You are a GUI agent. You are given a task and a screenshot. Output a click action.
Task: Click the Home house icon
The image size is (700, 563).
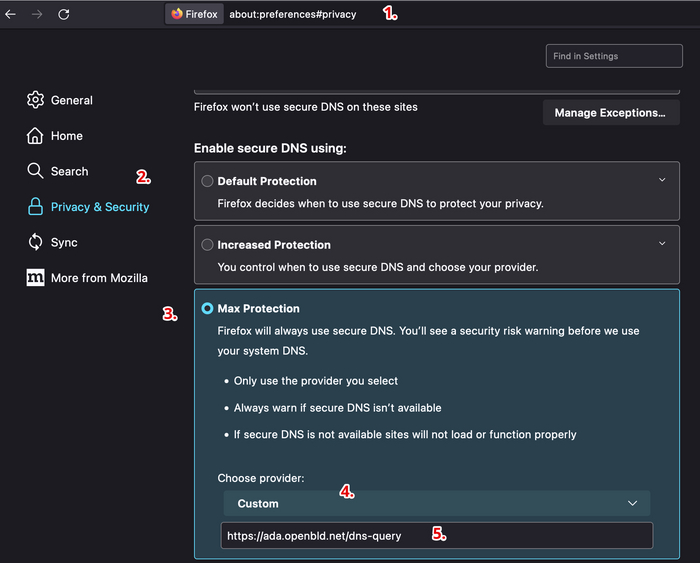[35, 136]
